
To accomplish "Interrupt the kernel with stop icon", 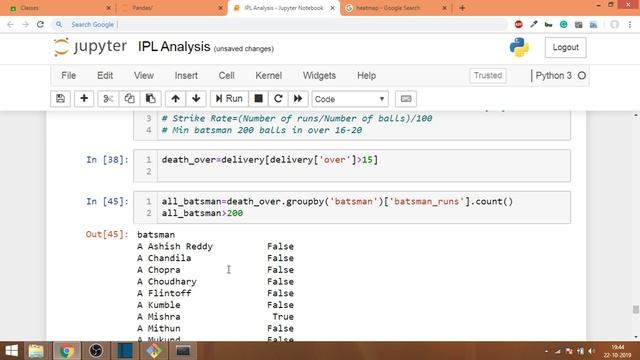I will 258,99.
